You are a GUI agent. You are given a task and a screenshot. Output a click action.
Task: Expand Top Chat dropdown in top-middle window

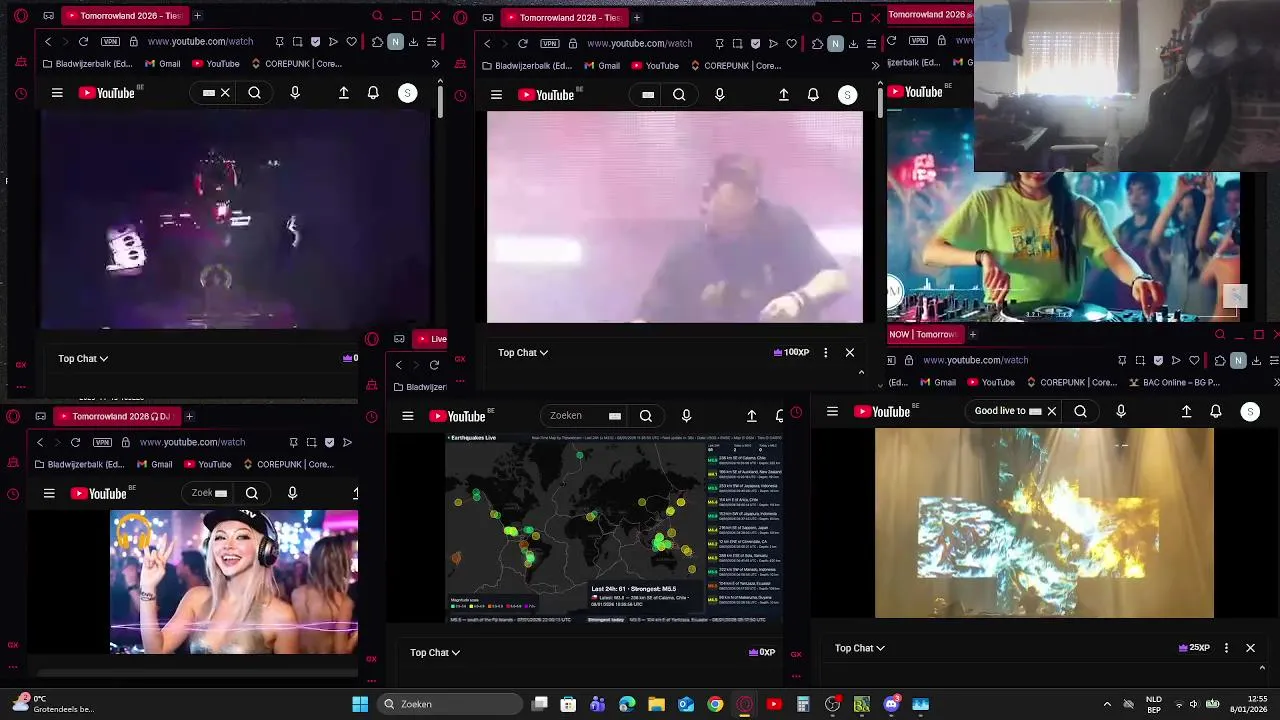(x=523, y=352)
